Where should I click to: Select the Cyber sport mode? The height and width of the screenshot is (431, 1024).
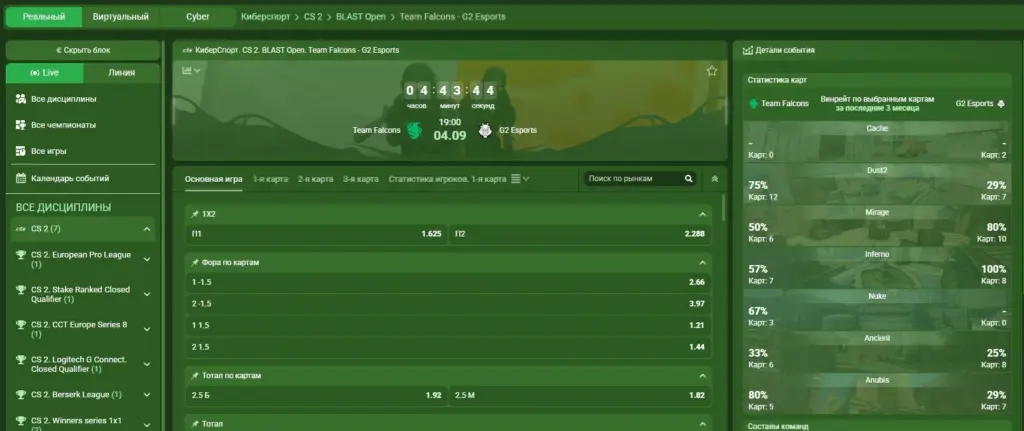[197, 17]
